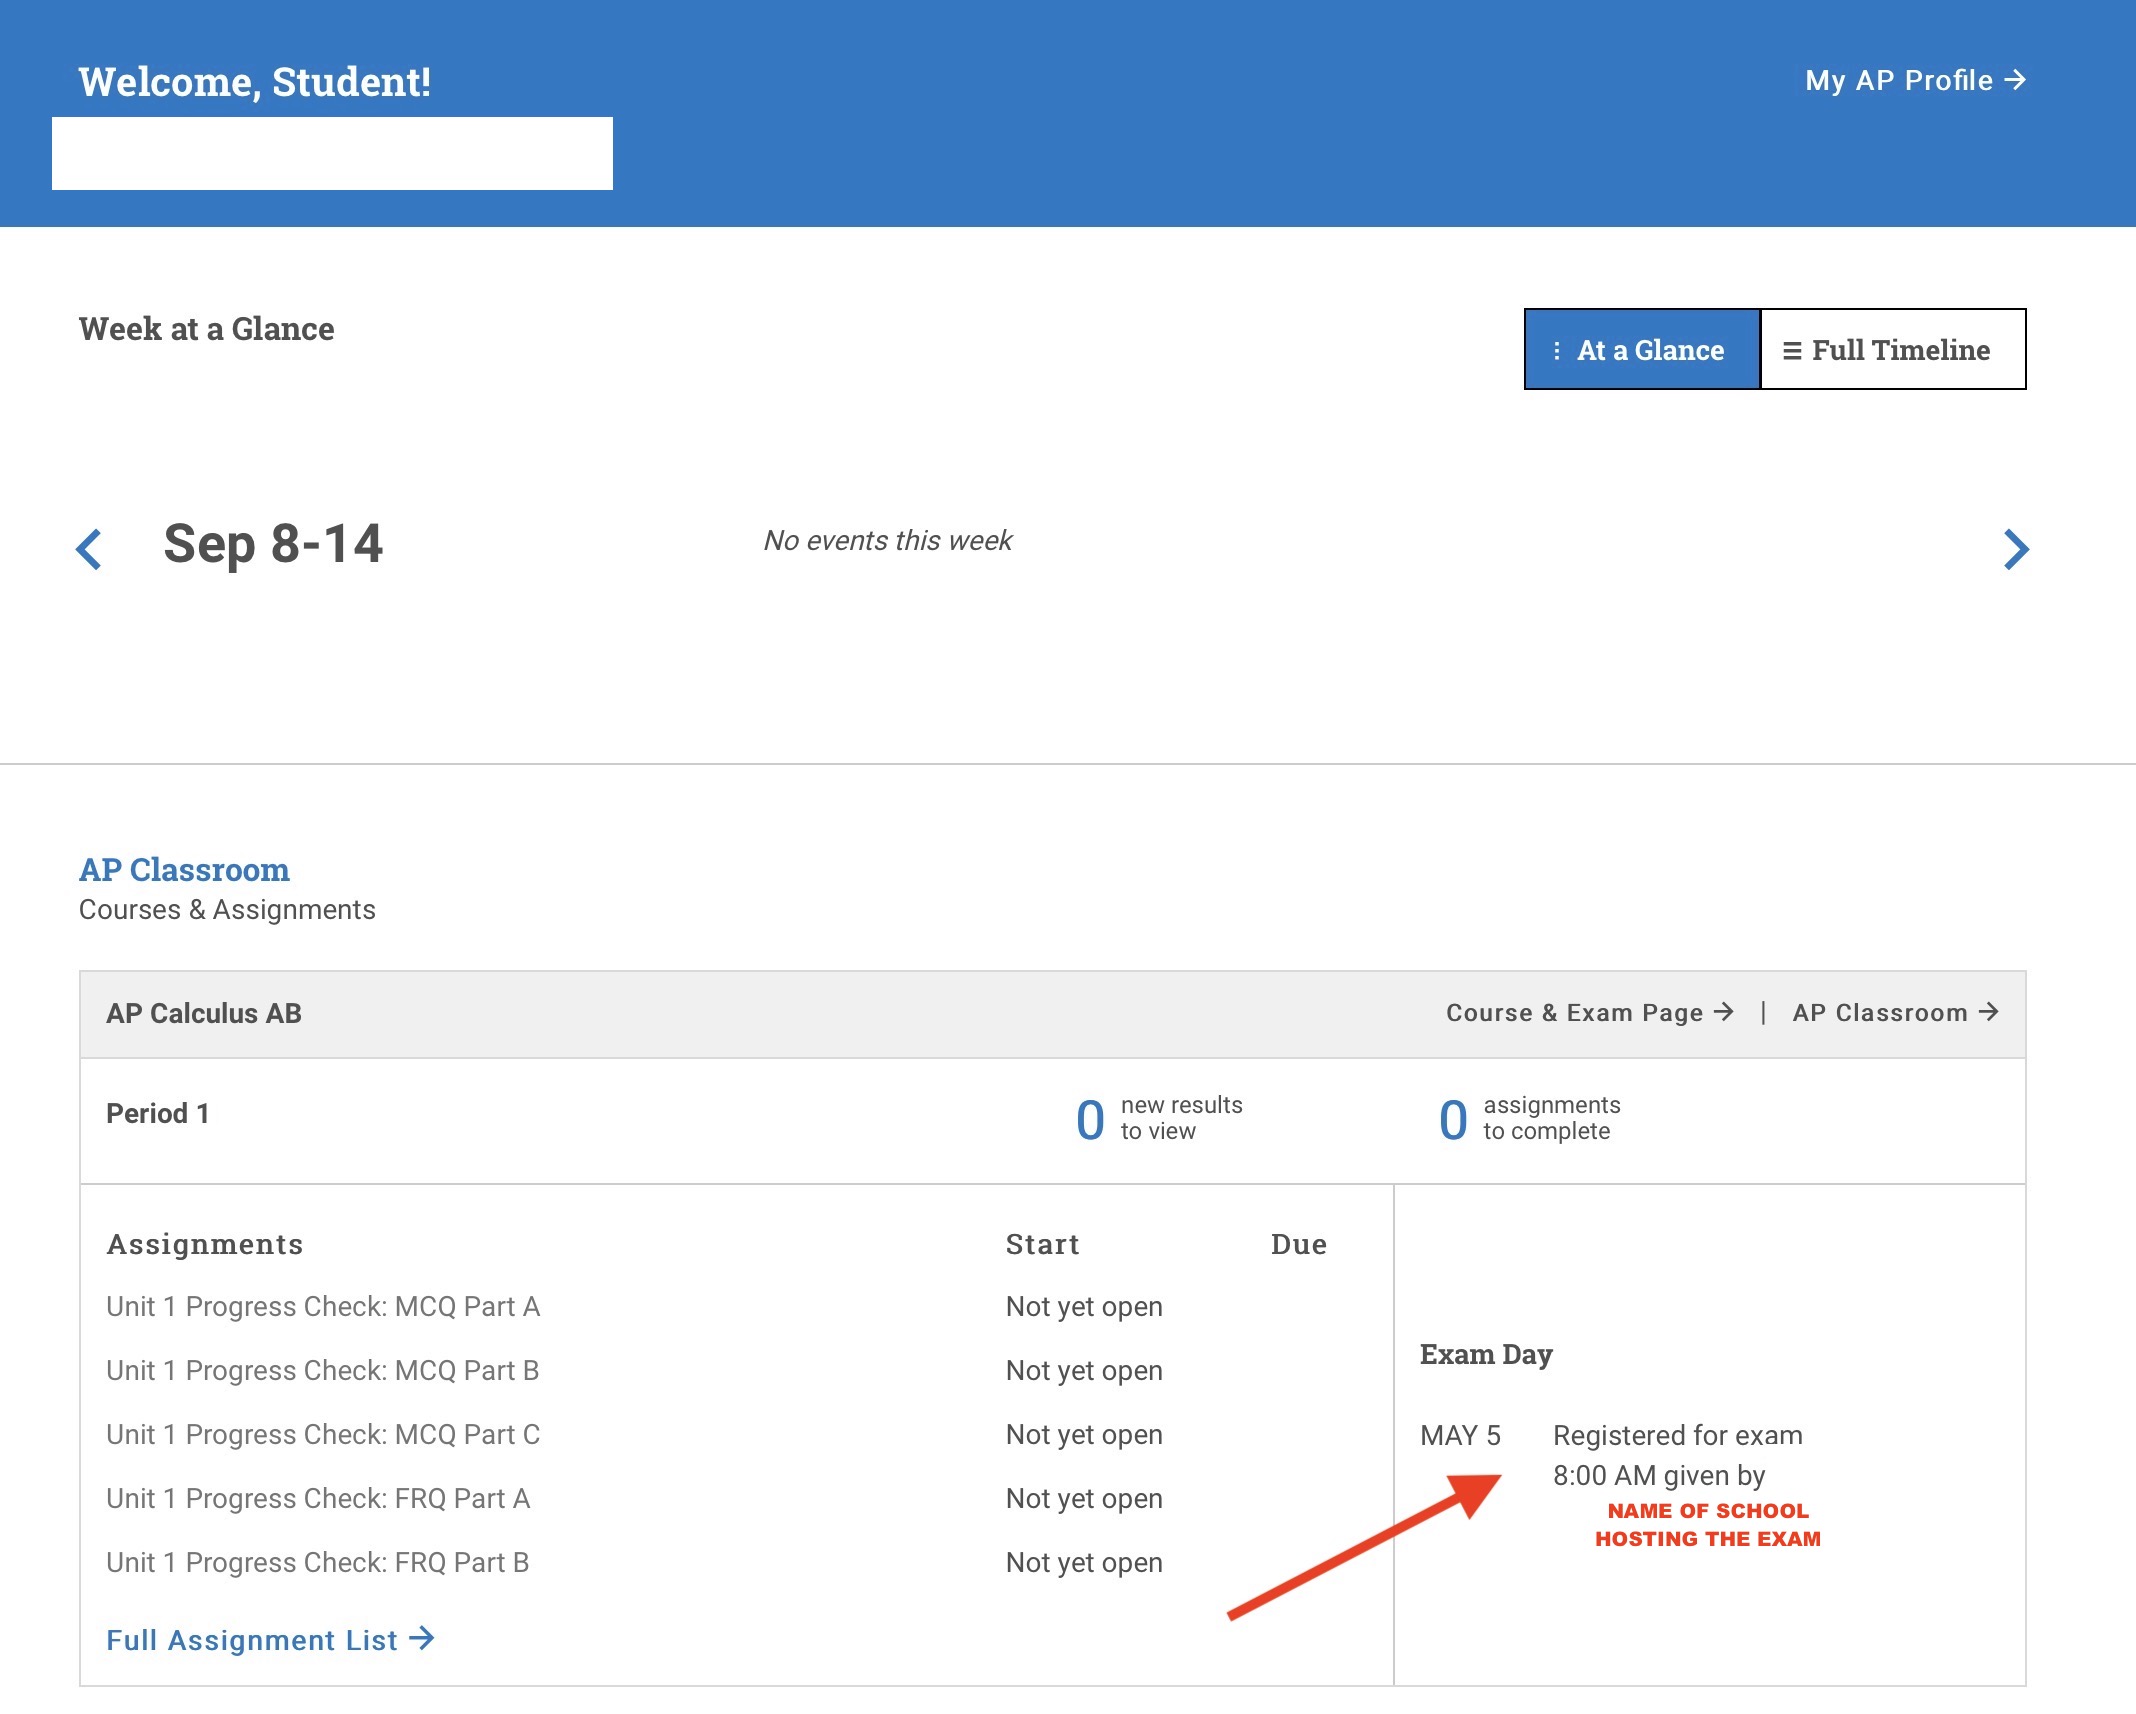Select Unit 1 Progress Check: FRQ Part A
2136x1714 pixels.
coord(318,1498)
